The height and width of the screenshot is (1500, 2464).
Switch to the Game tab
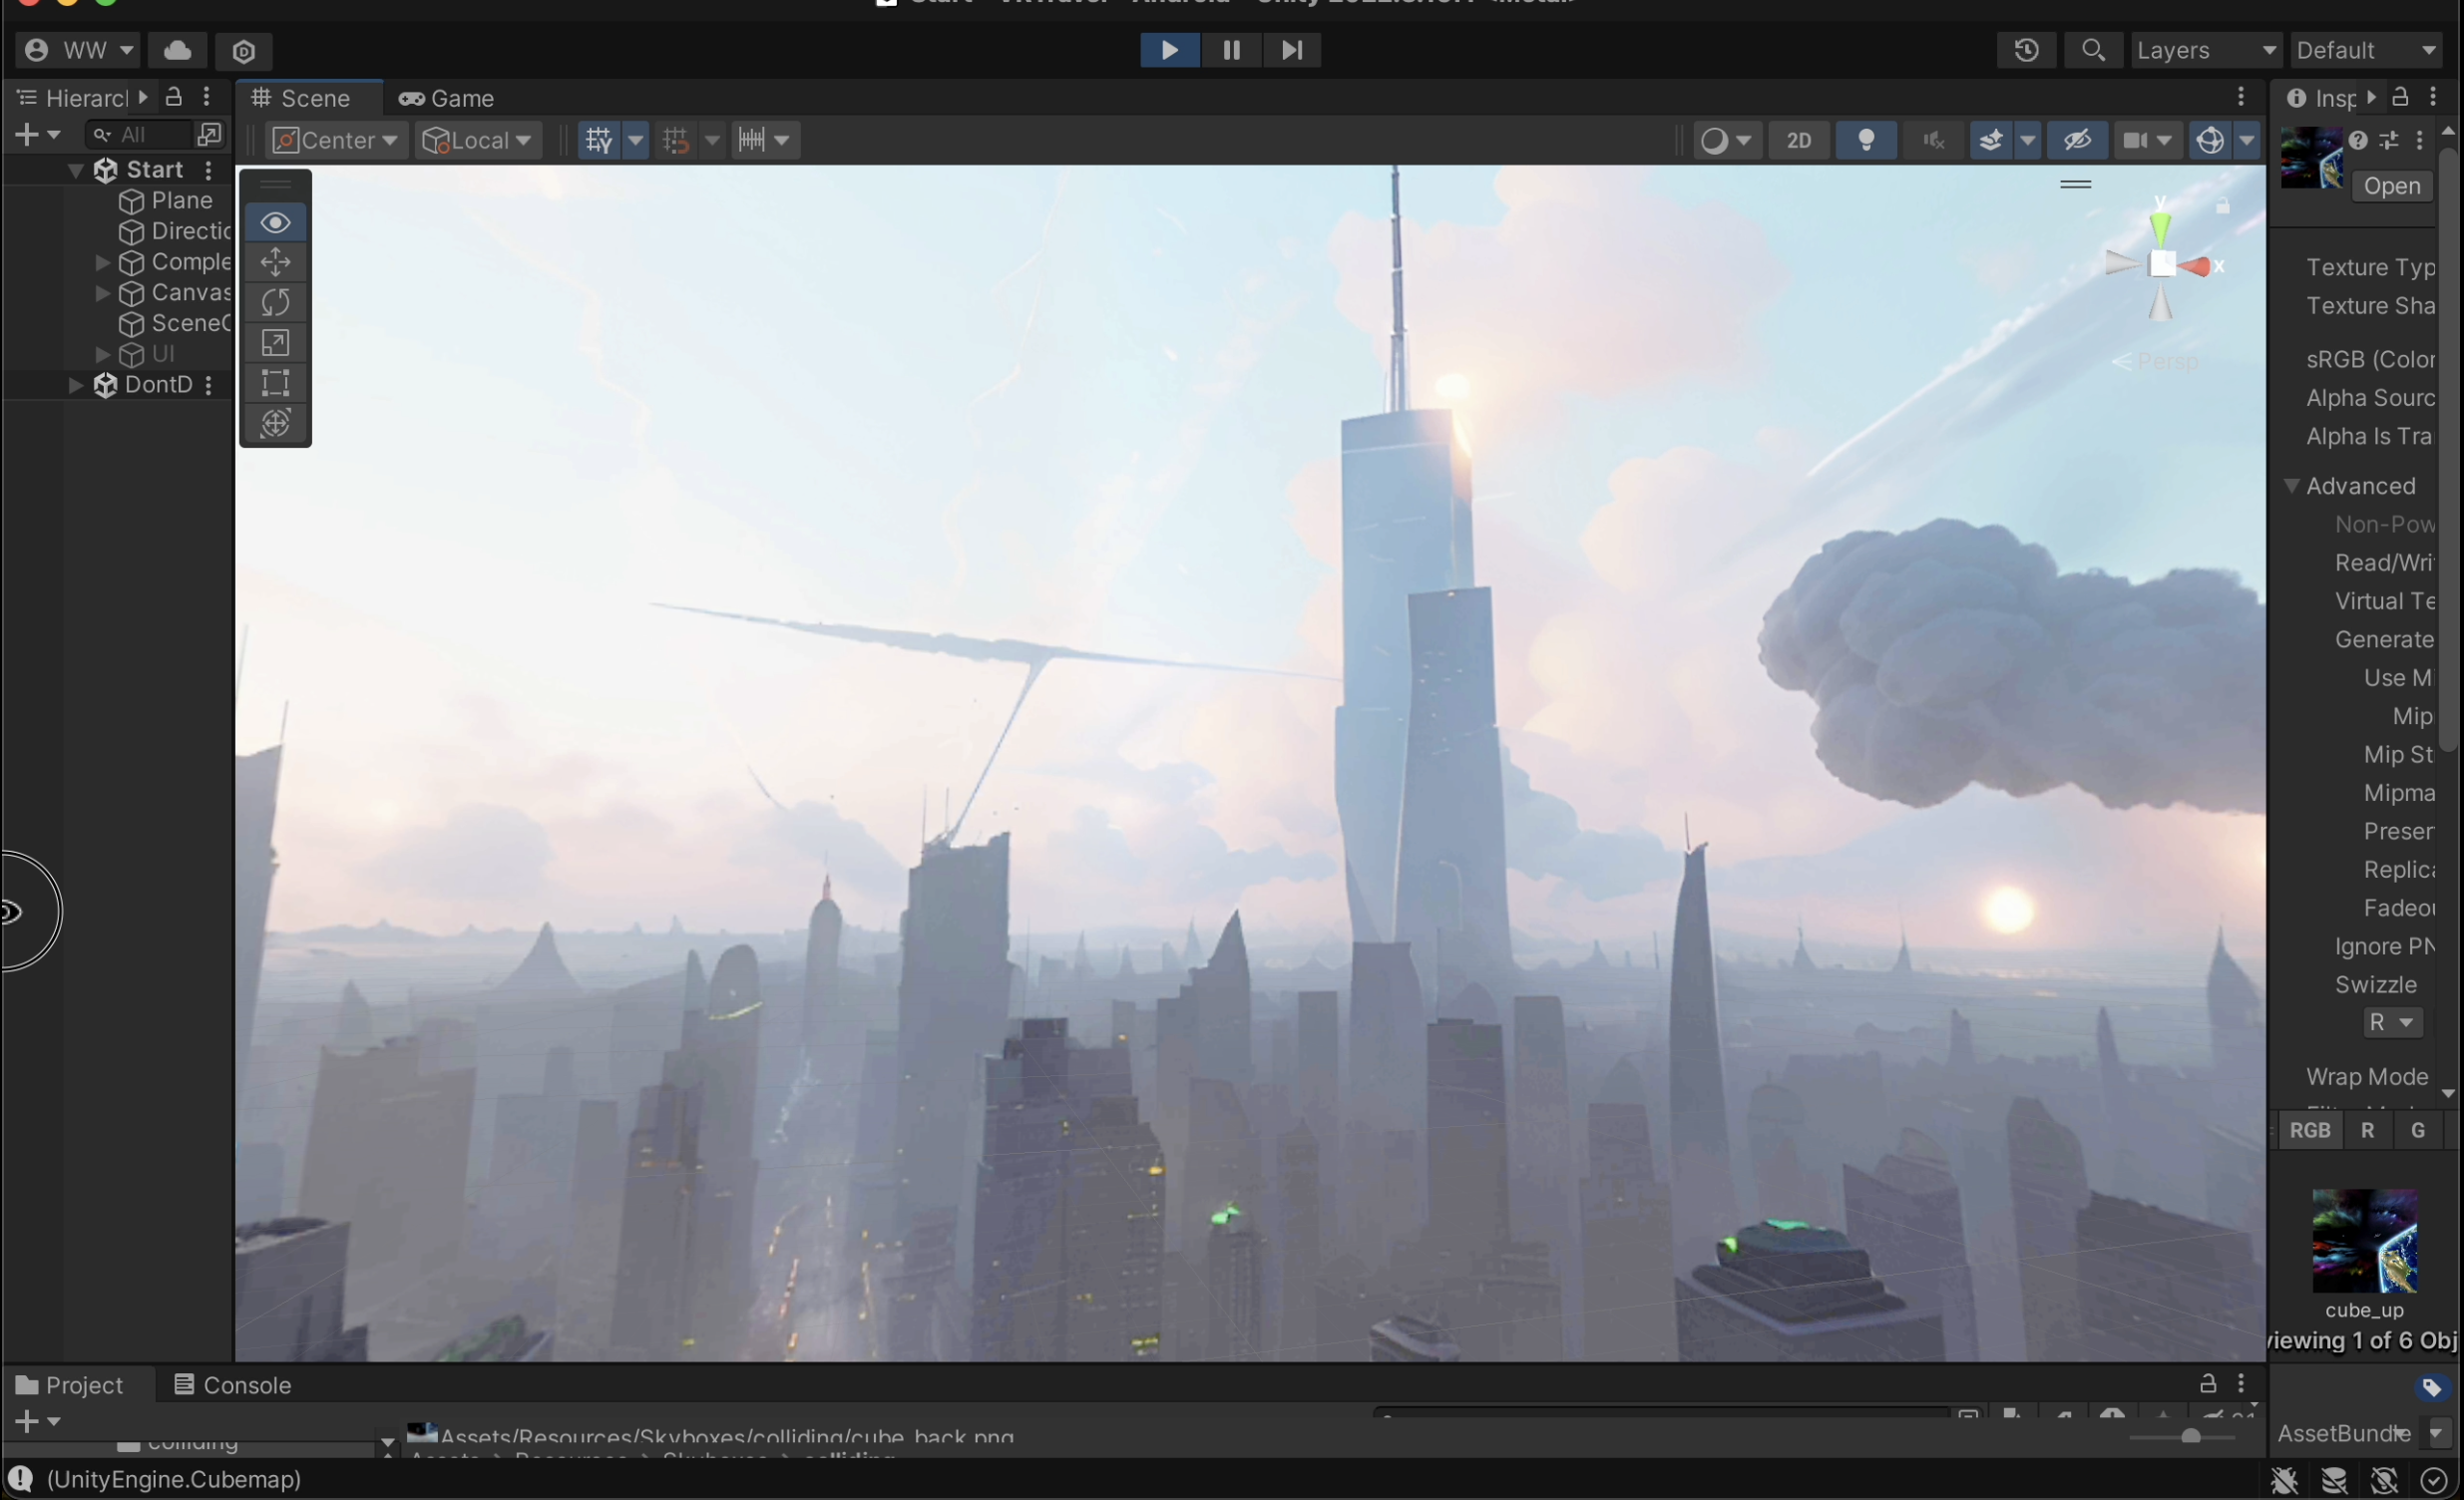point(447,98)
